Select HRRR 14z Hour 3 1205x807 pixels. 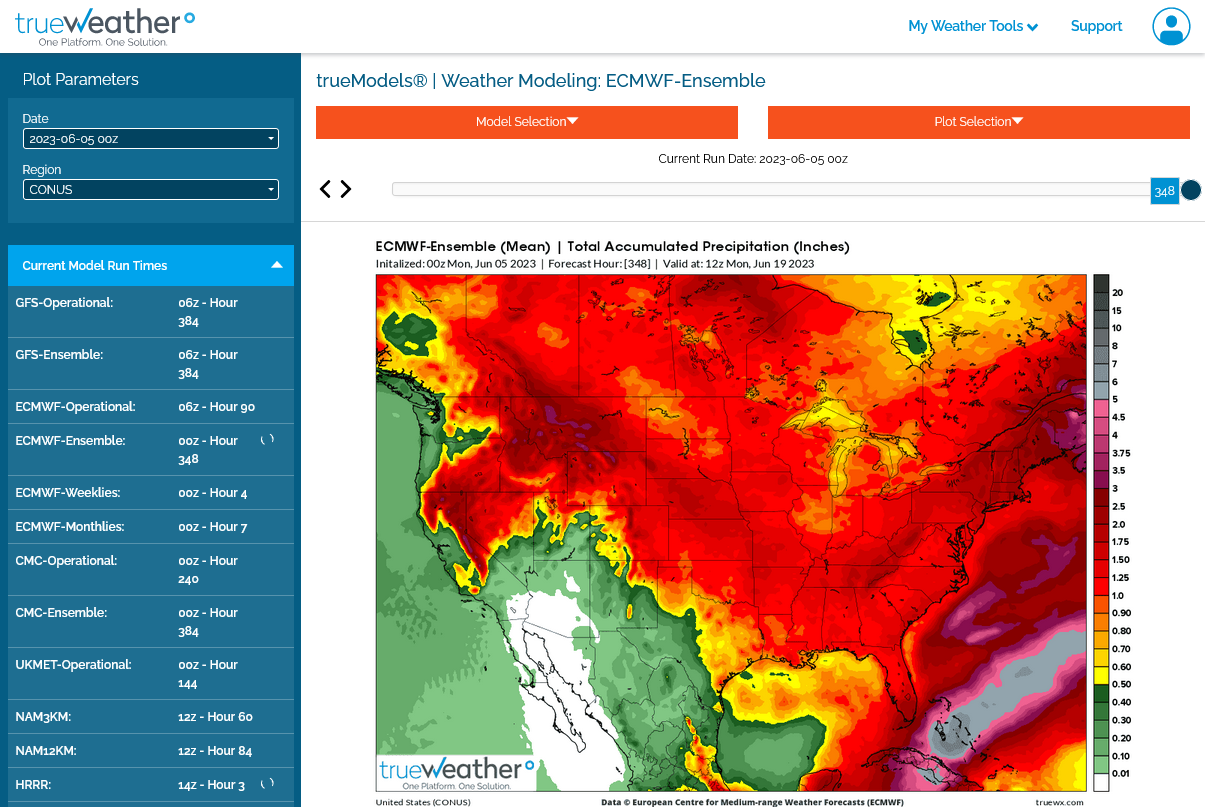(x=151, y=785)
